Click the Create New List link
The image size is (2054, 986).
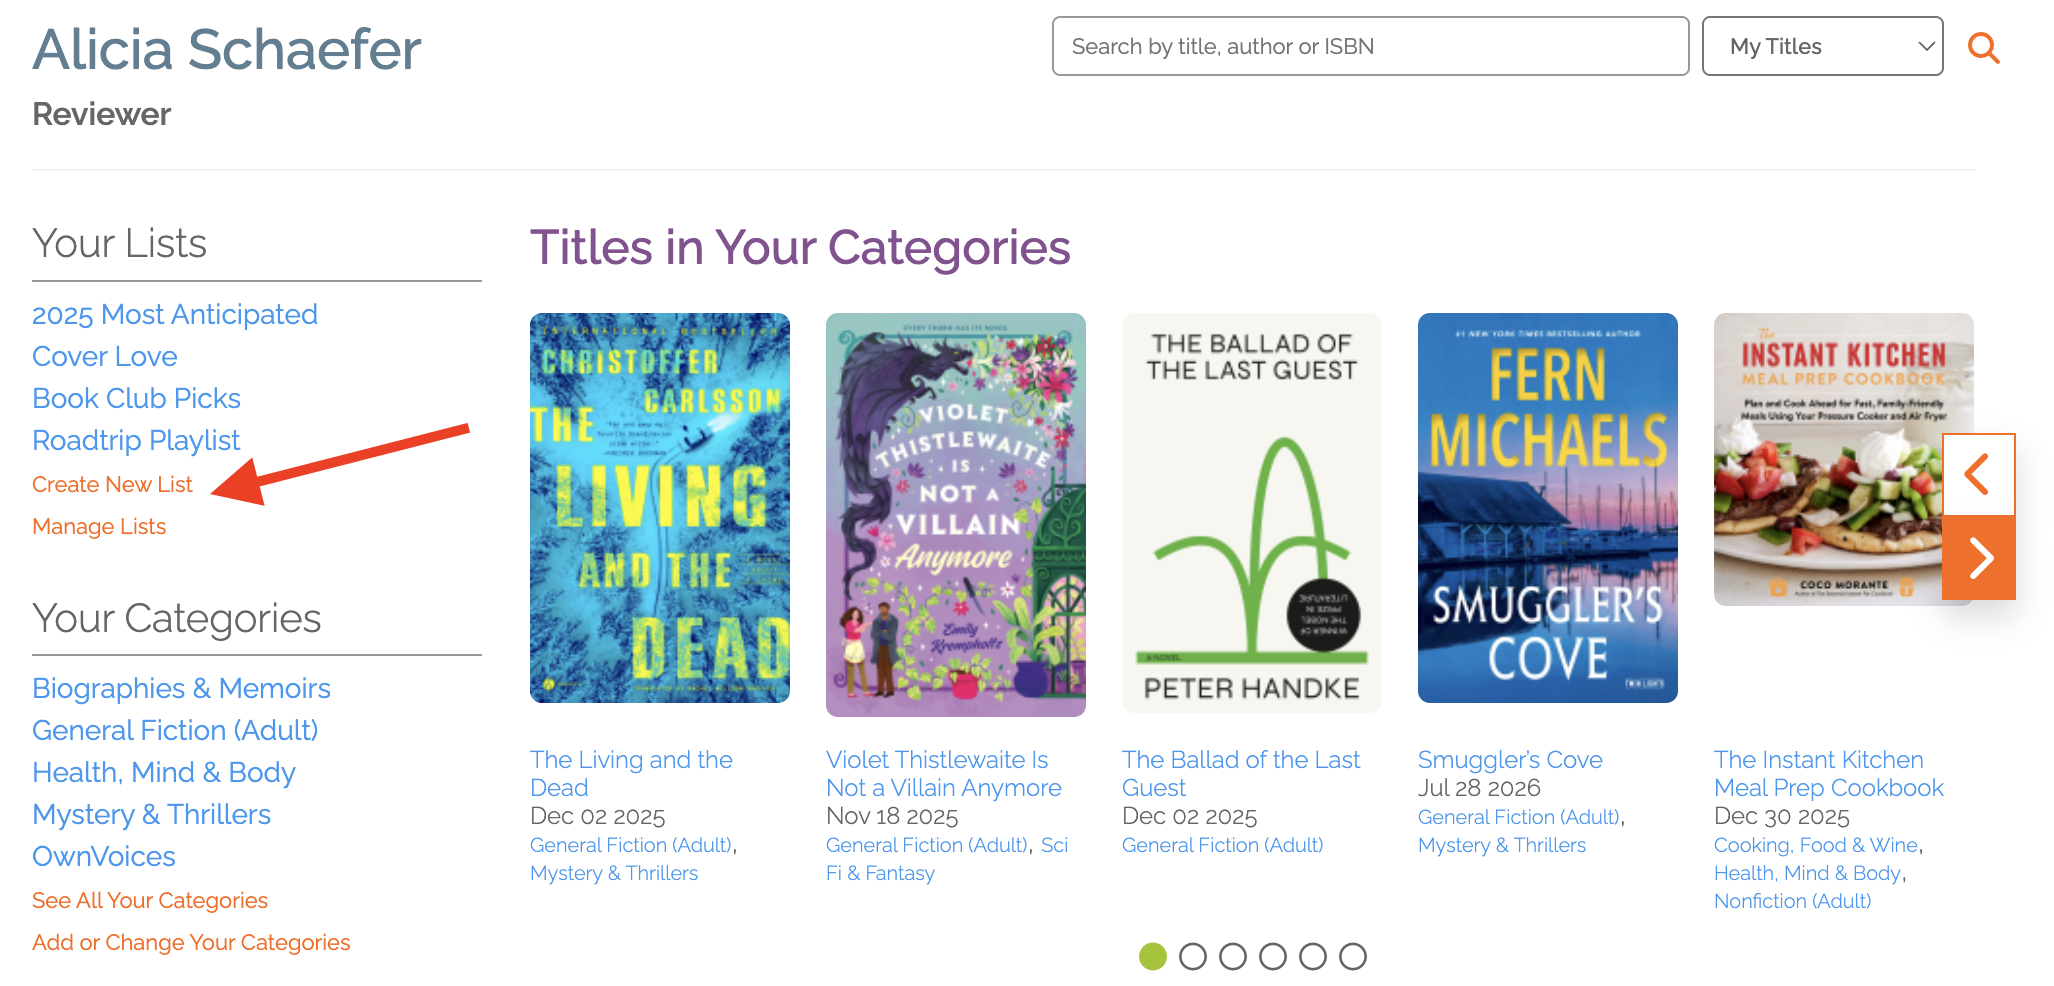coord(112,485)
